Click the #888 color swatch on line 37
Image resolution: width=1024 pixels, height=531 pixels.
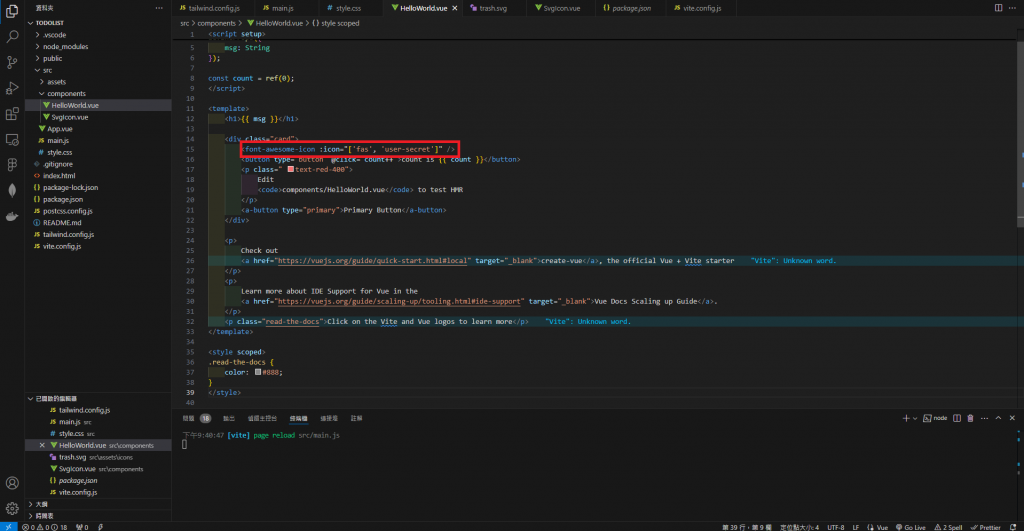point(258,372)
